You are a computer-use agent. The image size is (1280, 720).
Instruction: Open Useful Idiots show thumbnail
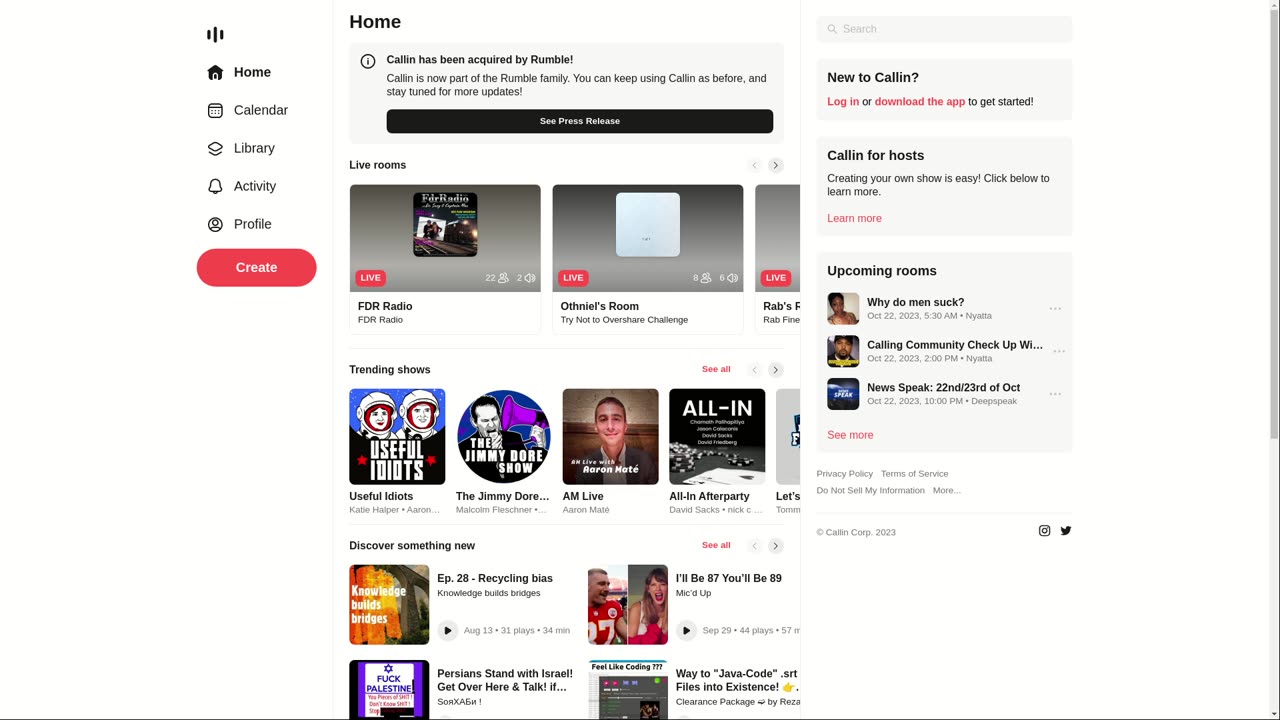(x=397, y=437)
